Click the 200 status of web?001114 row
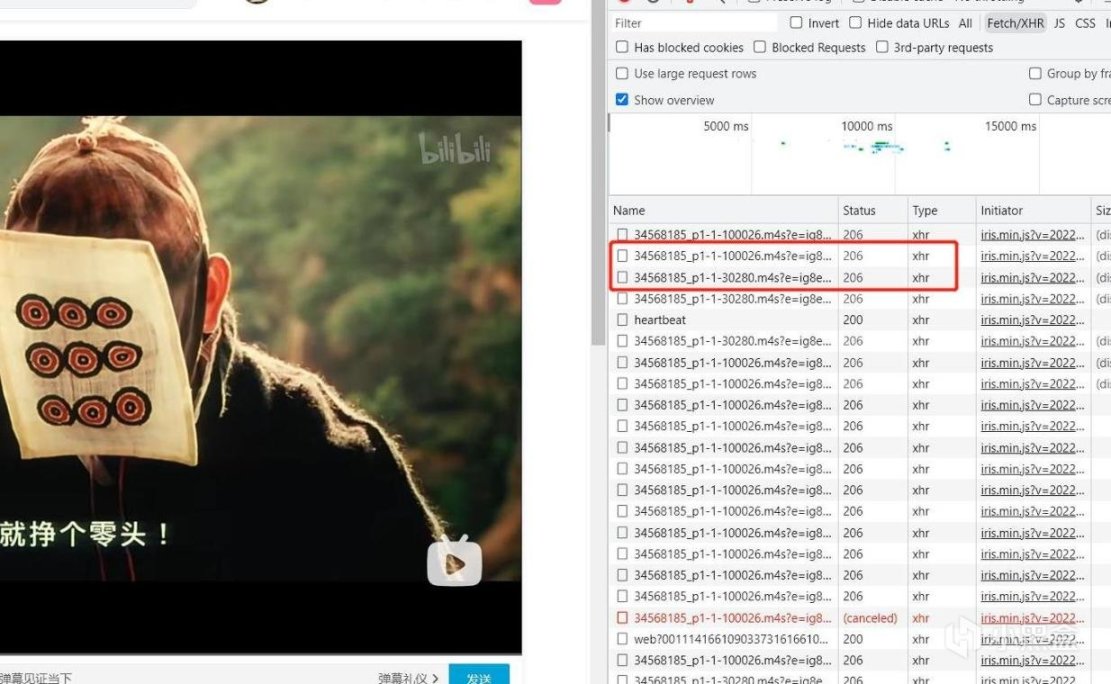 [853, 639]
